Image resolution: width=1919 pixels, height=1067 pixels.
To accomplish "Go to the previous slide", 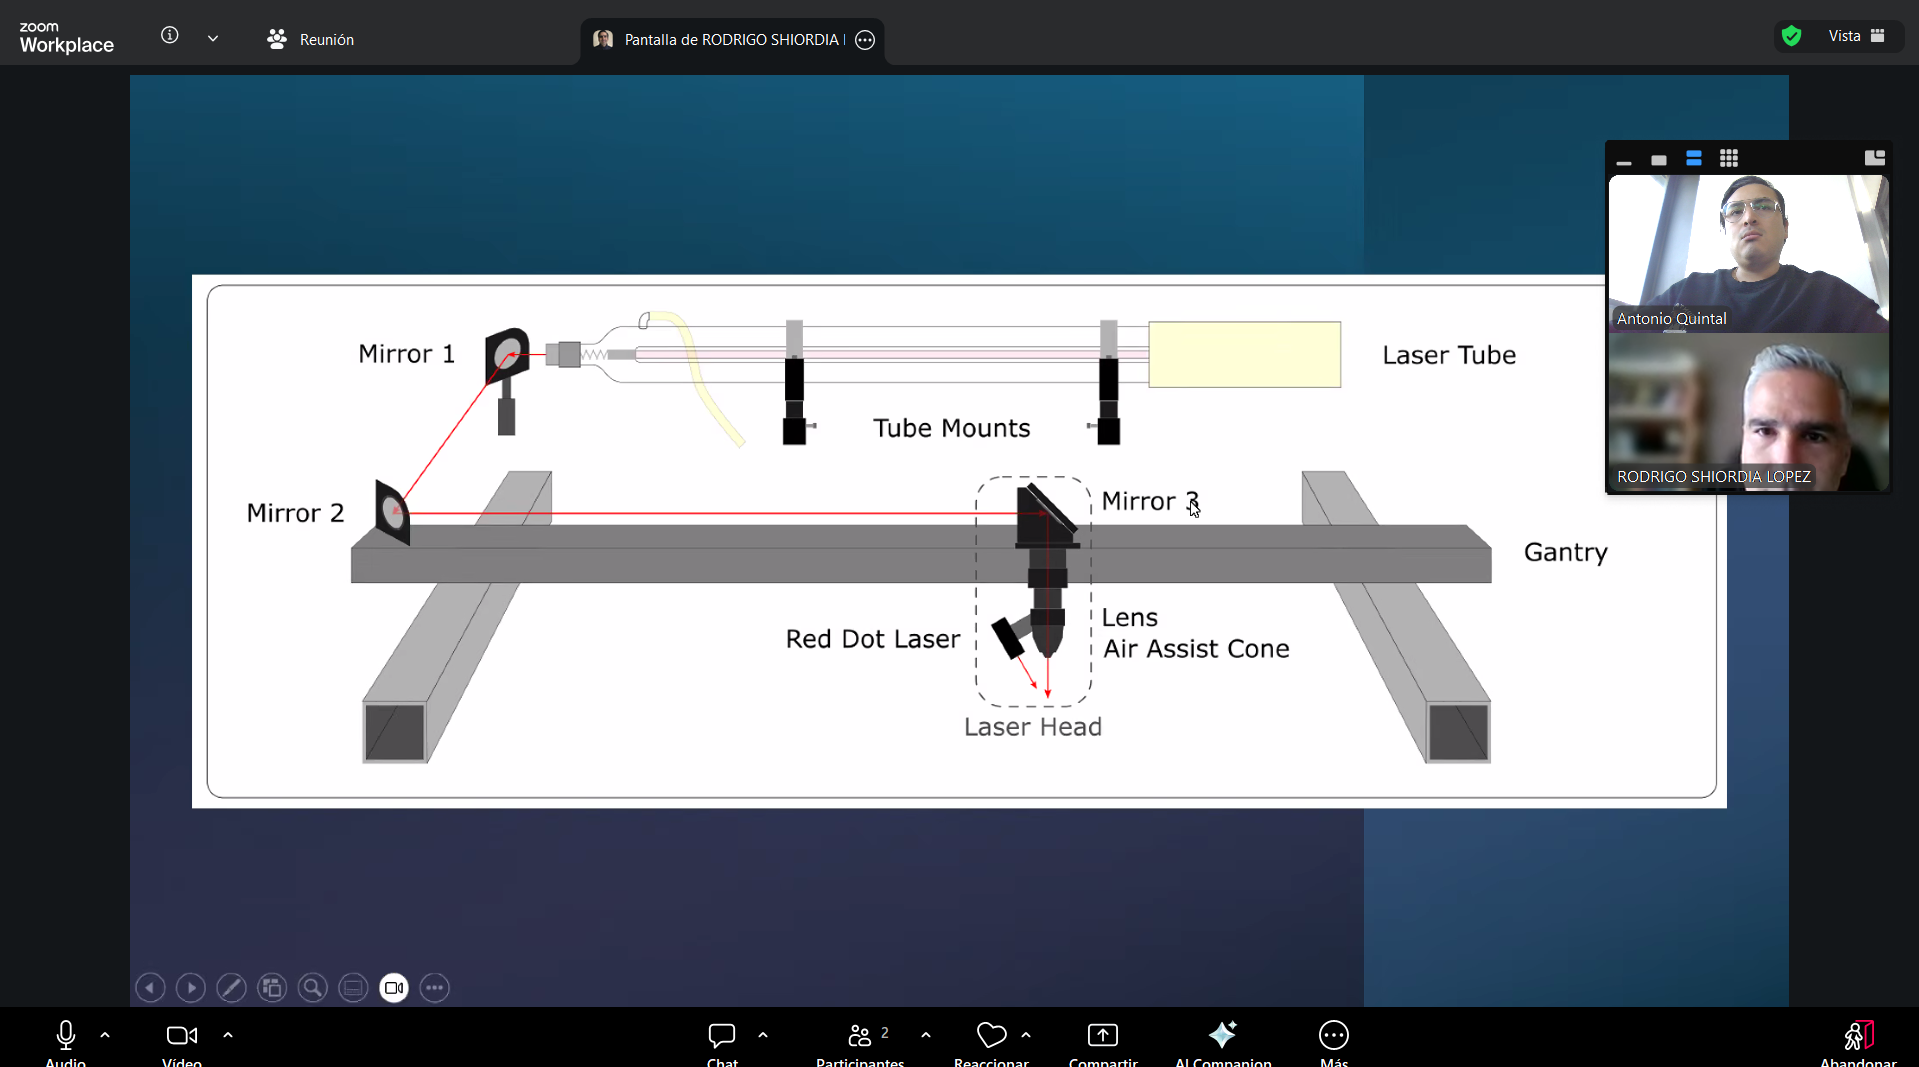I will 150,988.
